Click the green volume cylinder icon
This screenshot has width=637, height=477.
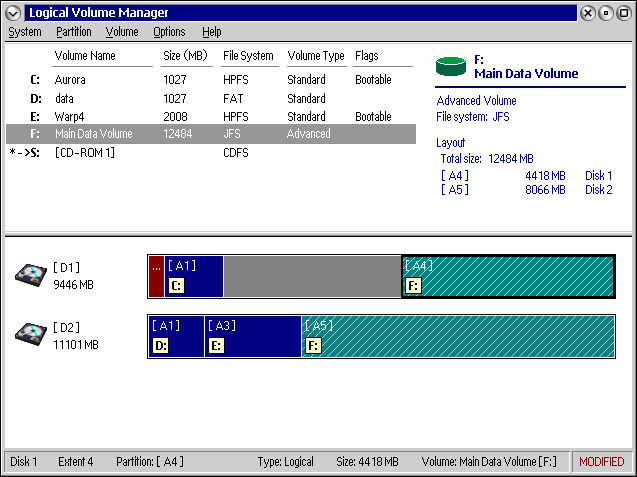coord(451,66)
